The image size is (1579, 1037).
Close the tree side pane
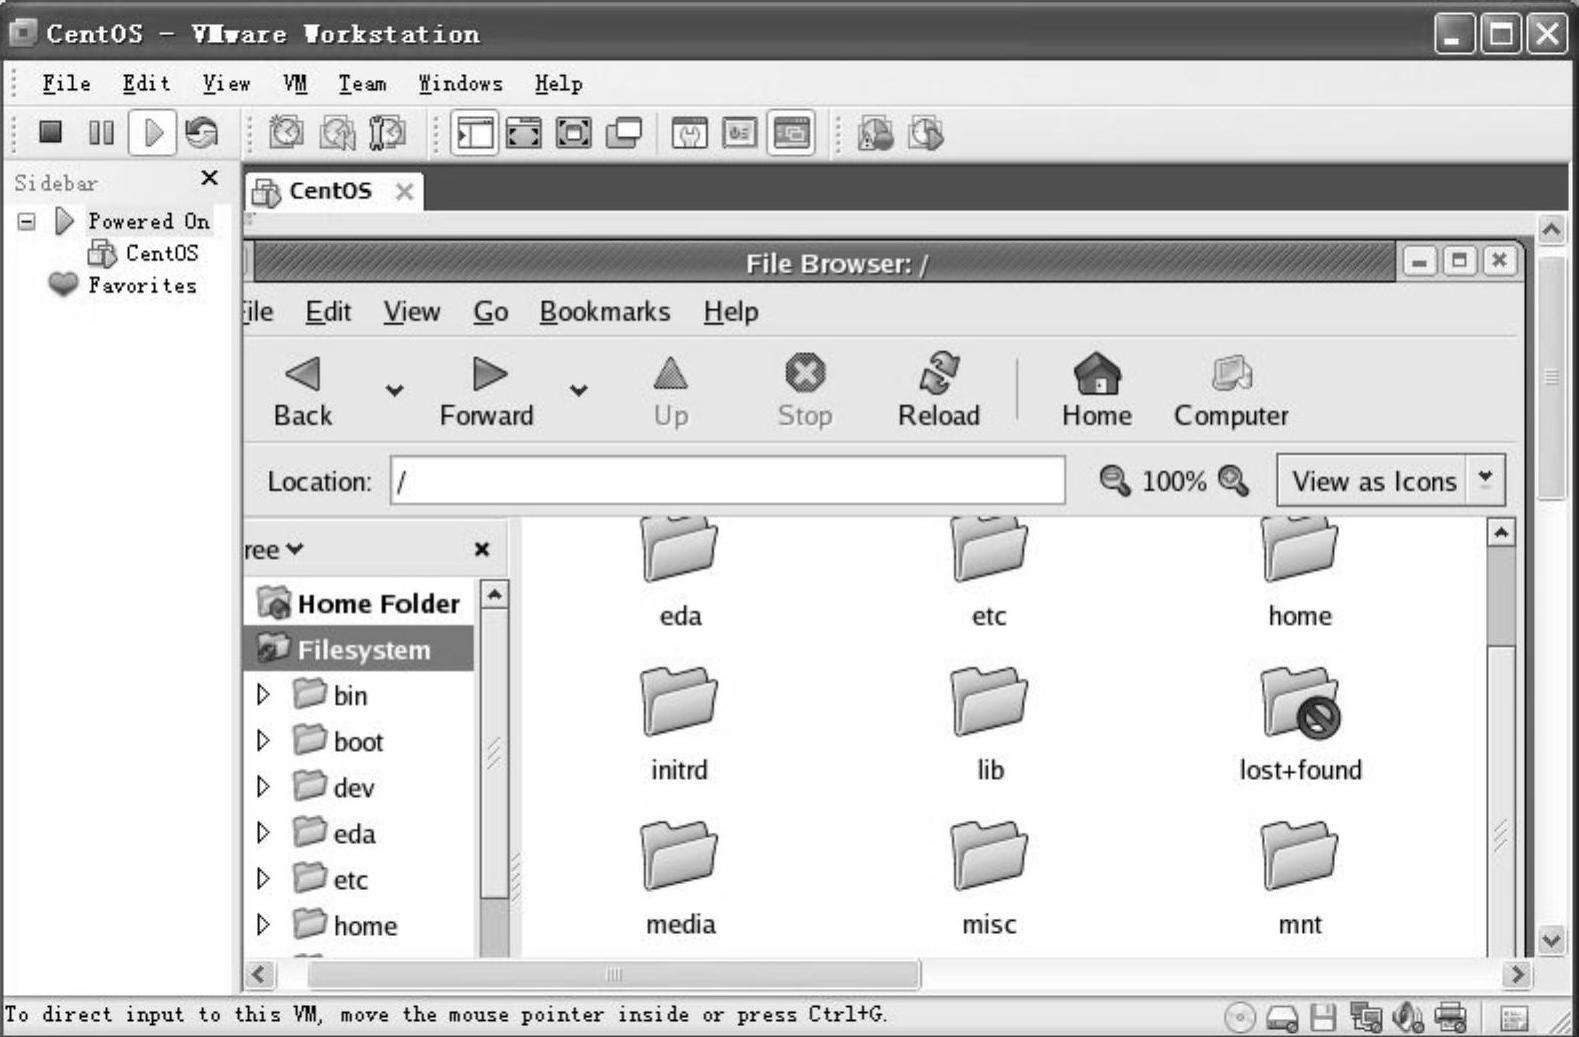(x=482, y=549)
